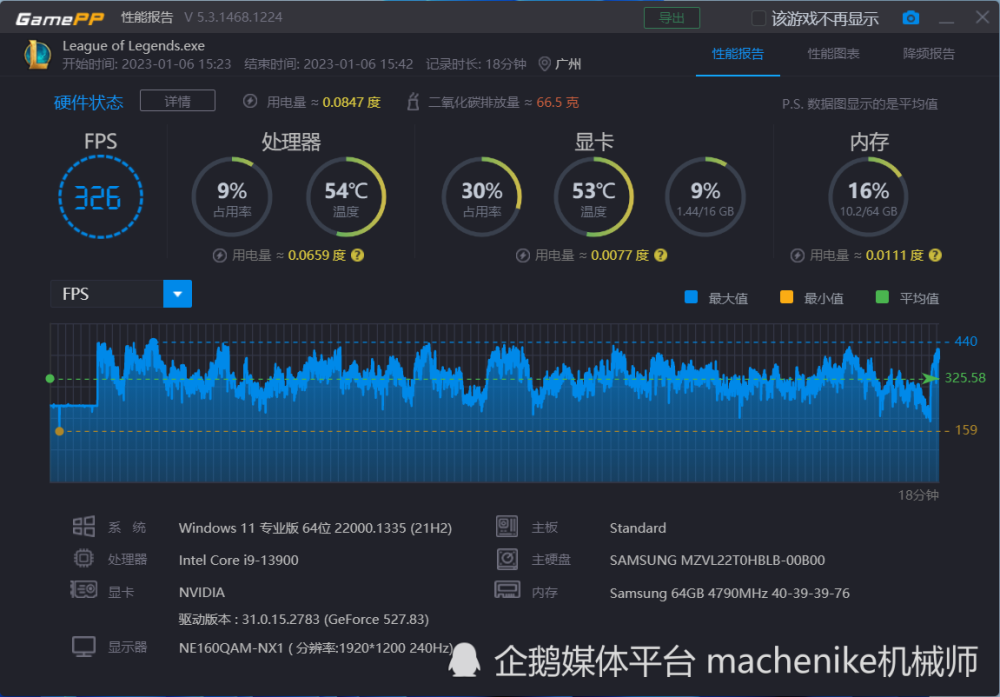Click the Windows system icon

[x=84, y=527]
